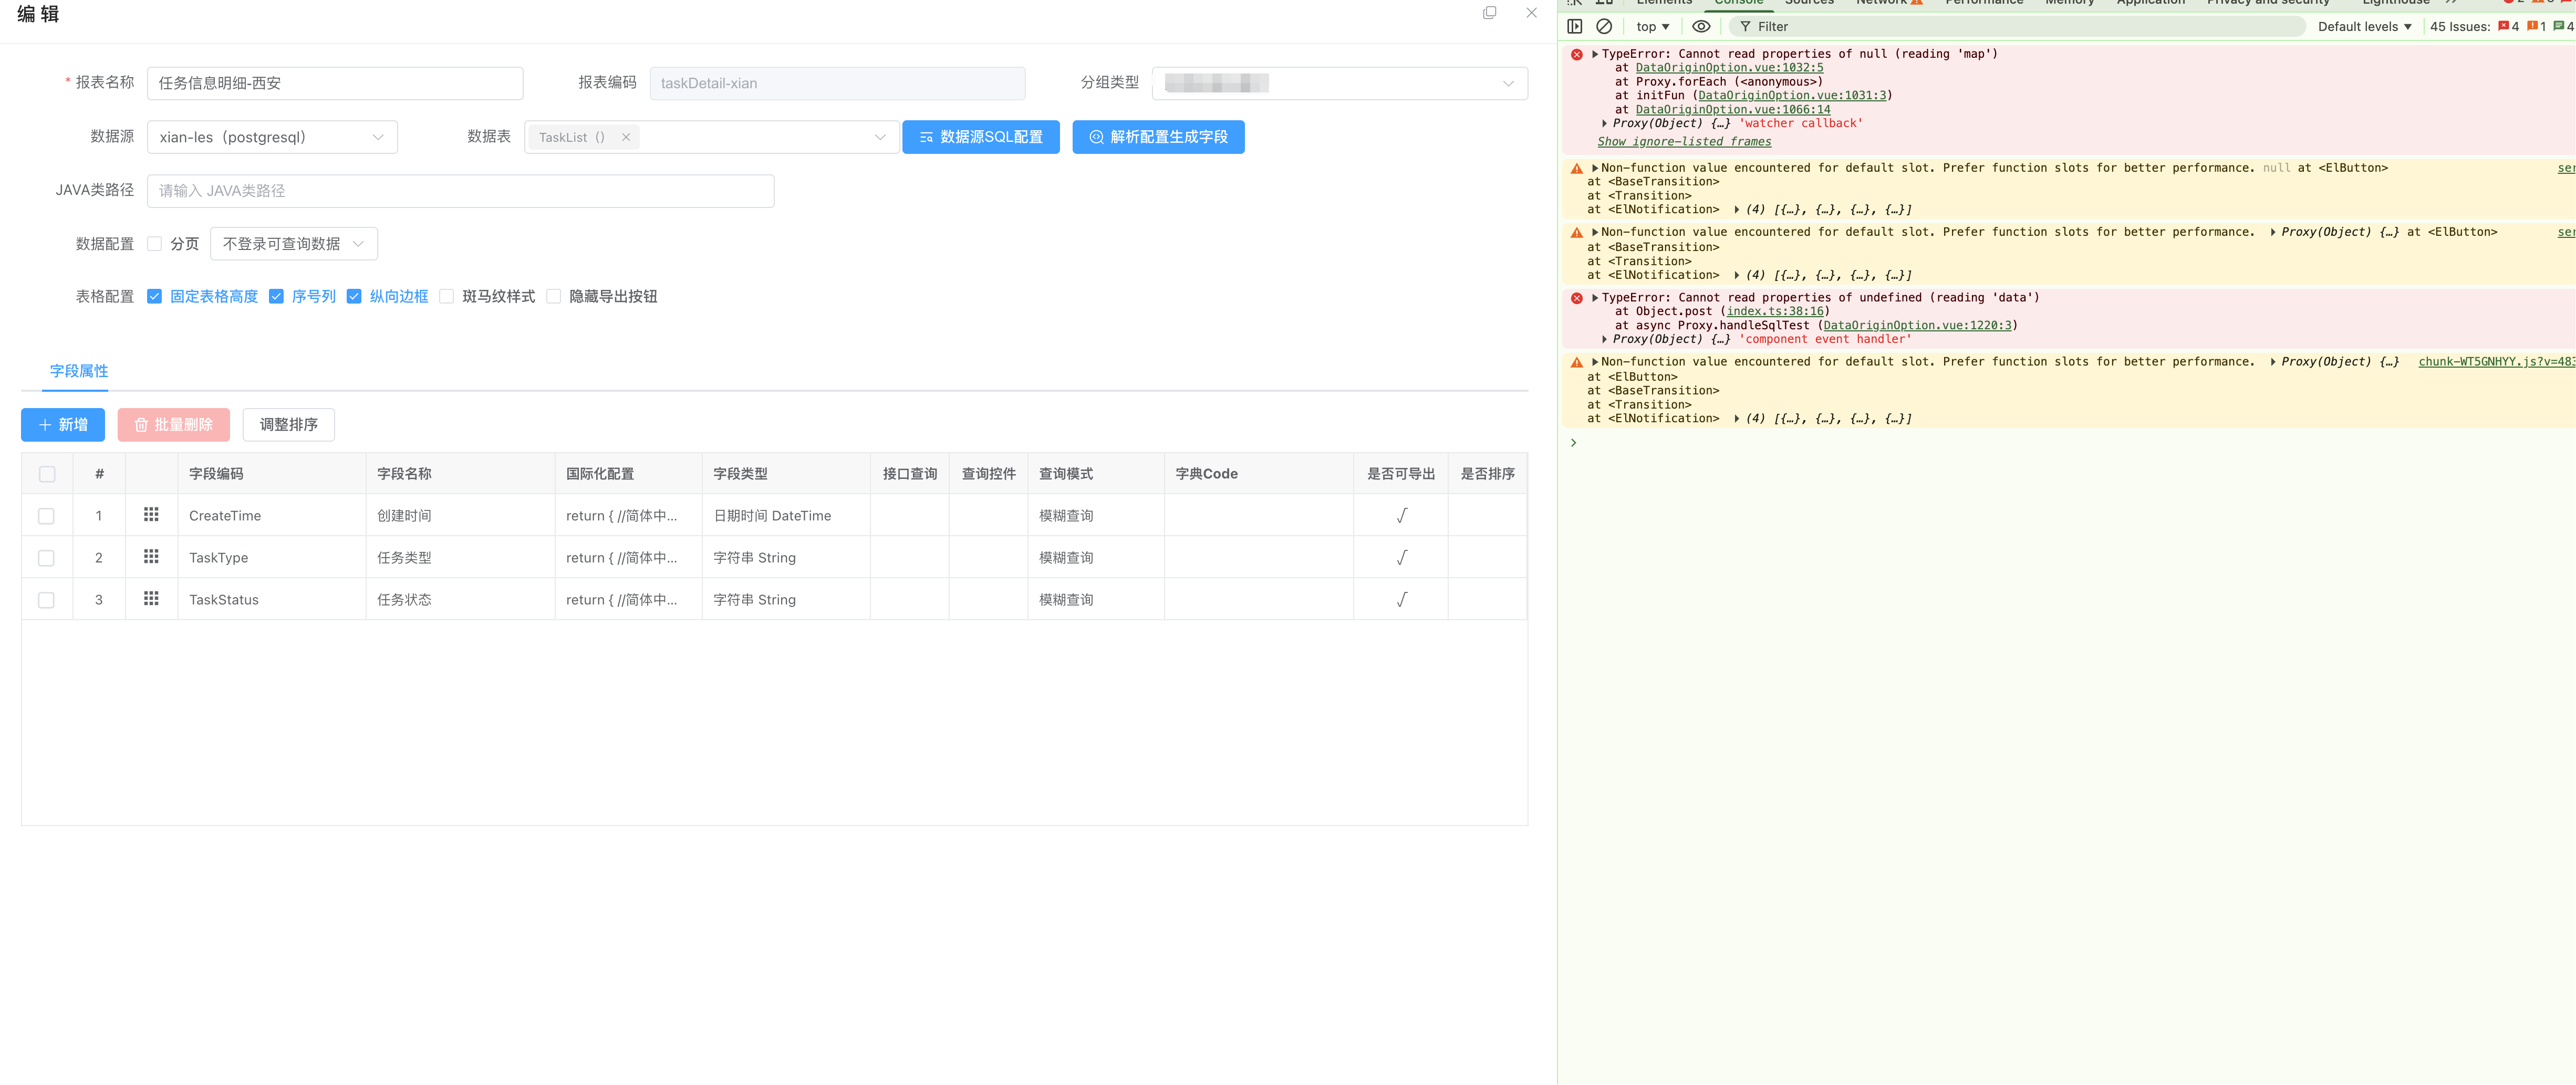Click the live expression eye icon
Viewport: 2576px width, 1085px height.
[x=1700, y=27]
